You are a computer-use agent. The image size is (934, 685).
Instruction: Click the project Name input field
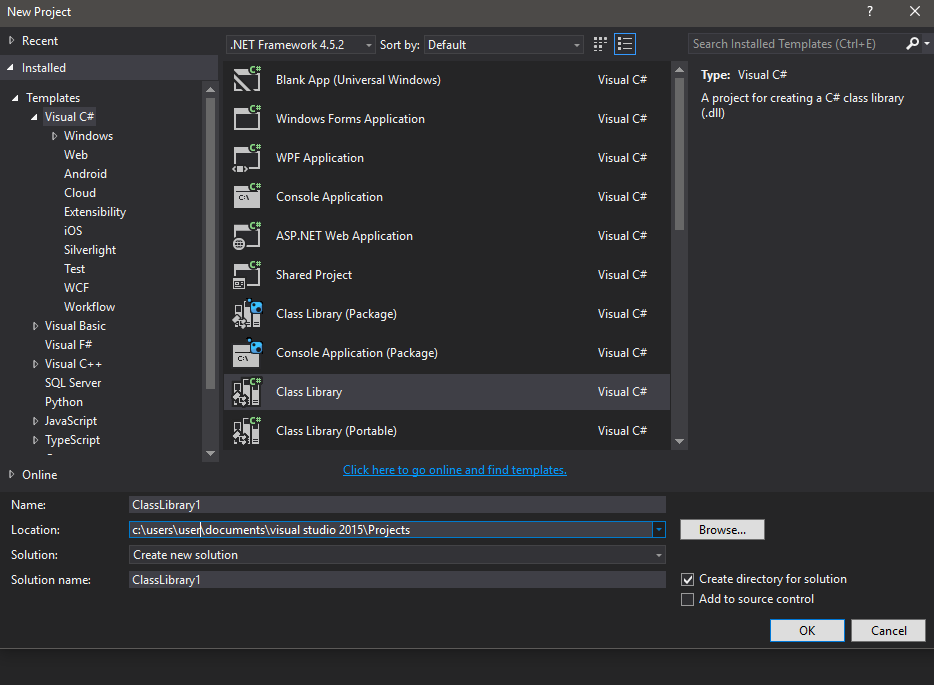pyautogui.click(x=397, y=505)
